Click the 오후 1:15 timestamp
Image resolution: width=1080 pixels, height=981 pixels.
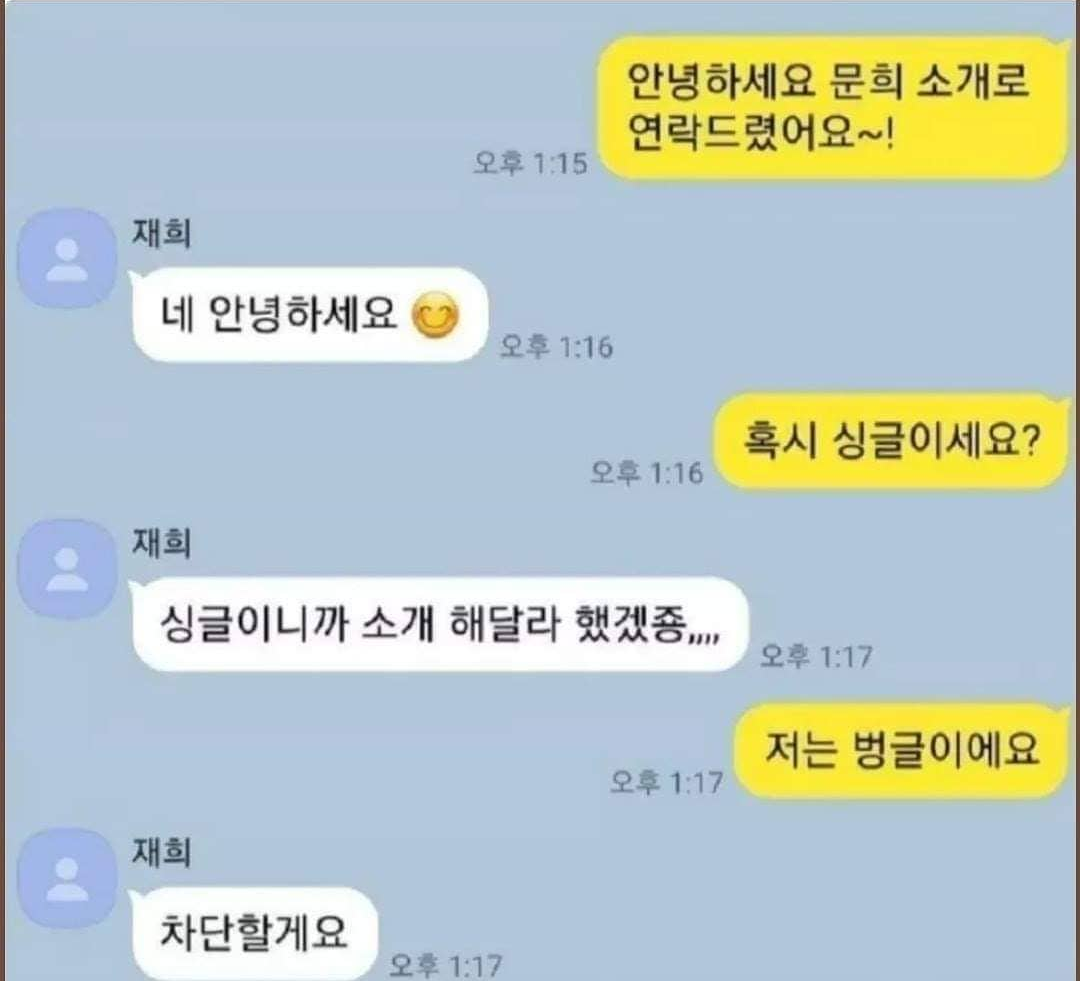pos(530,163)
